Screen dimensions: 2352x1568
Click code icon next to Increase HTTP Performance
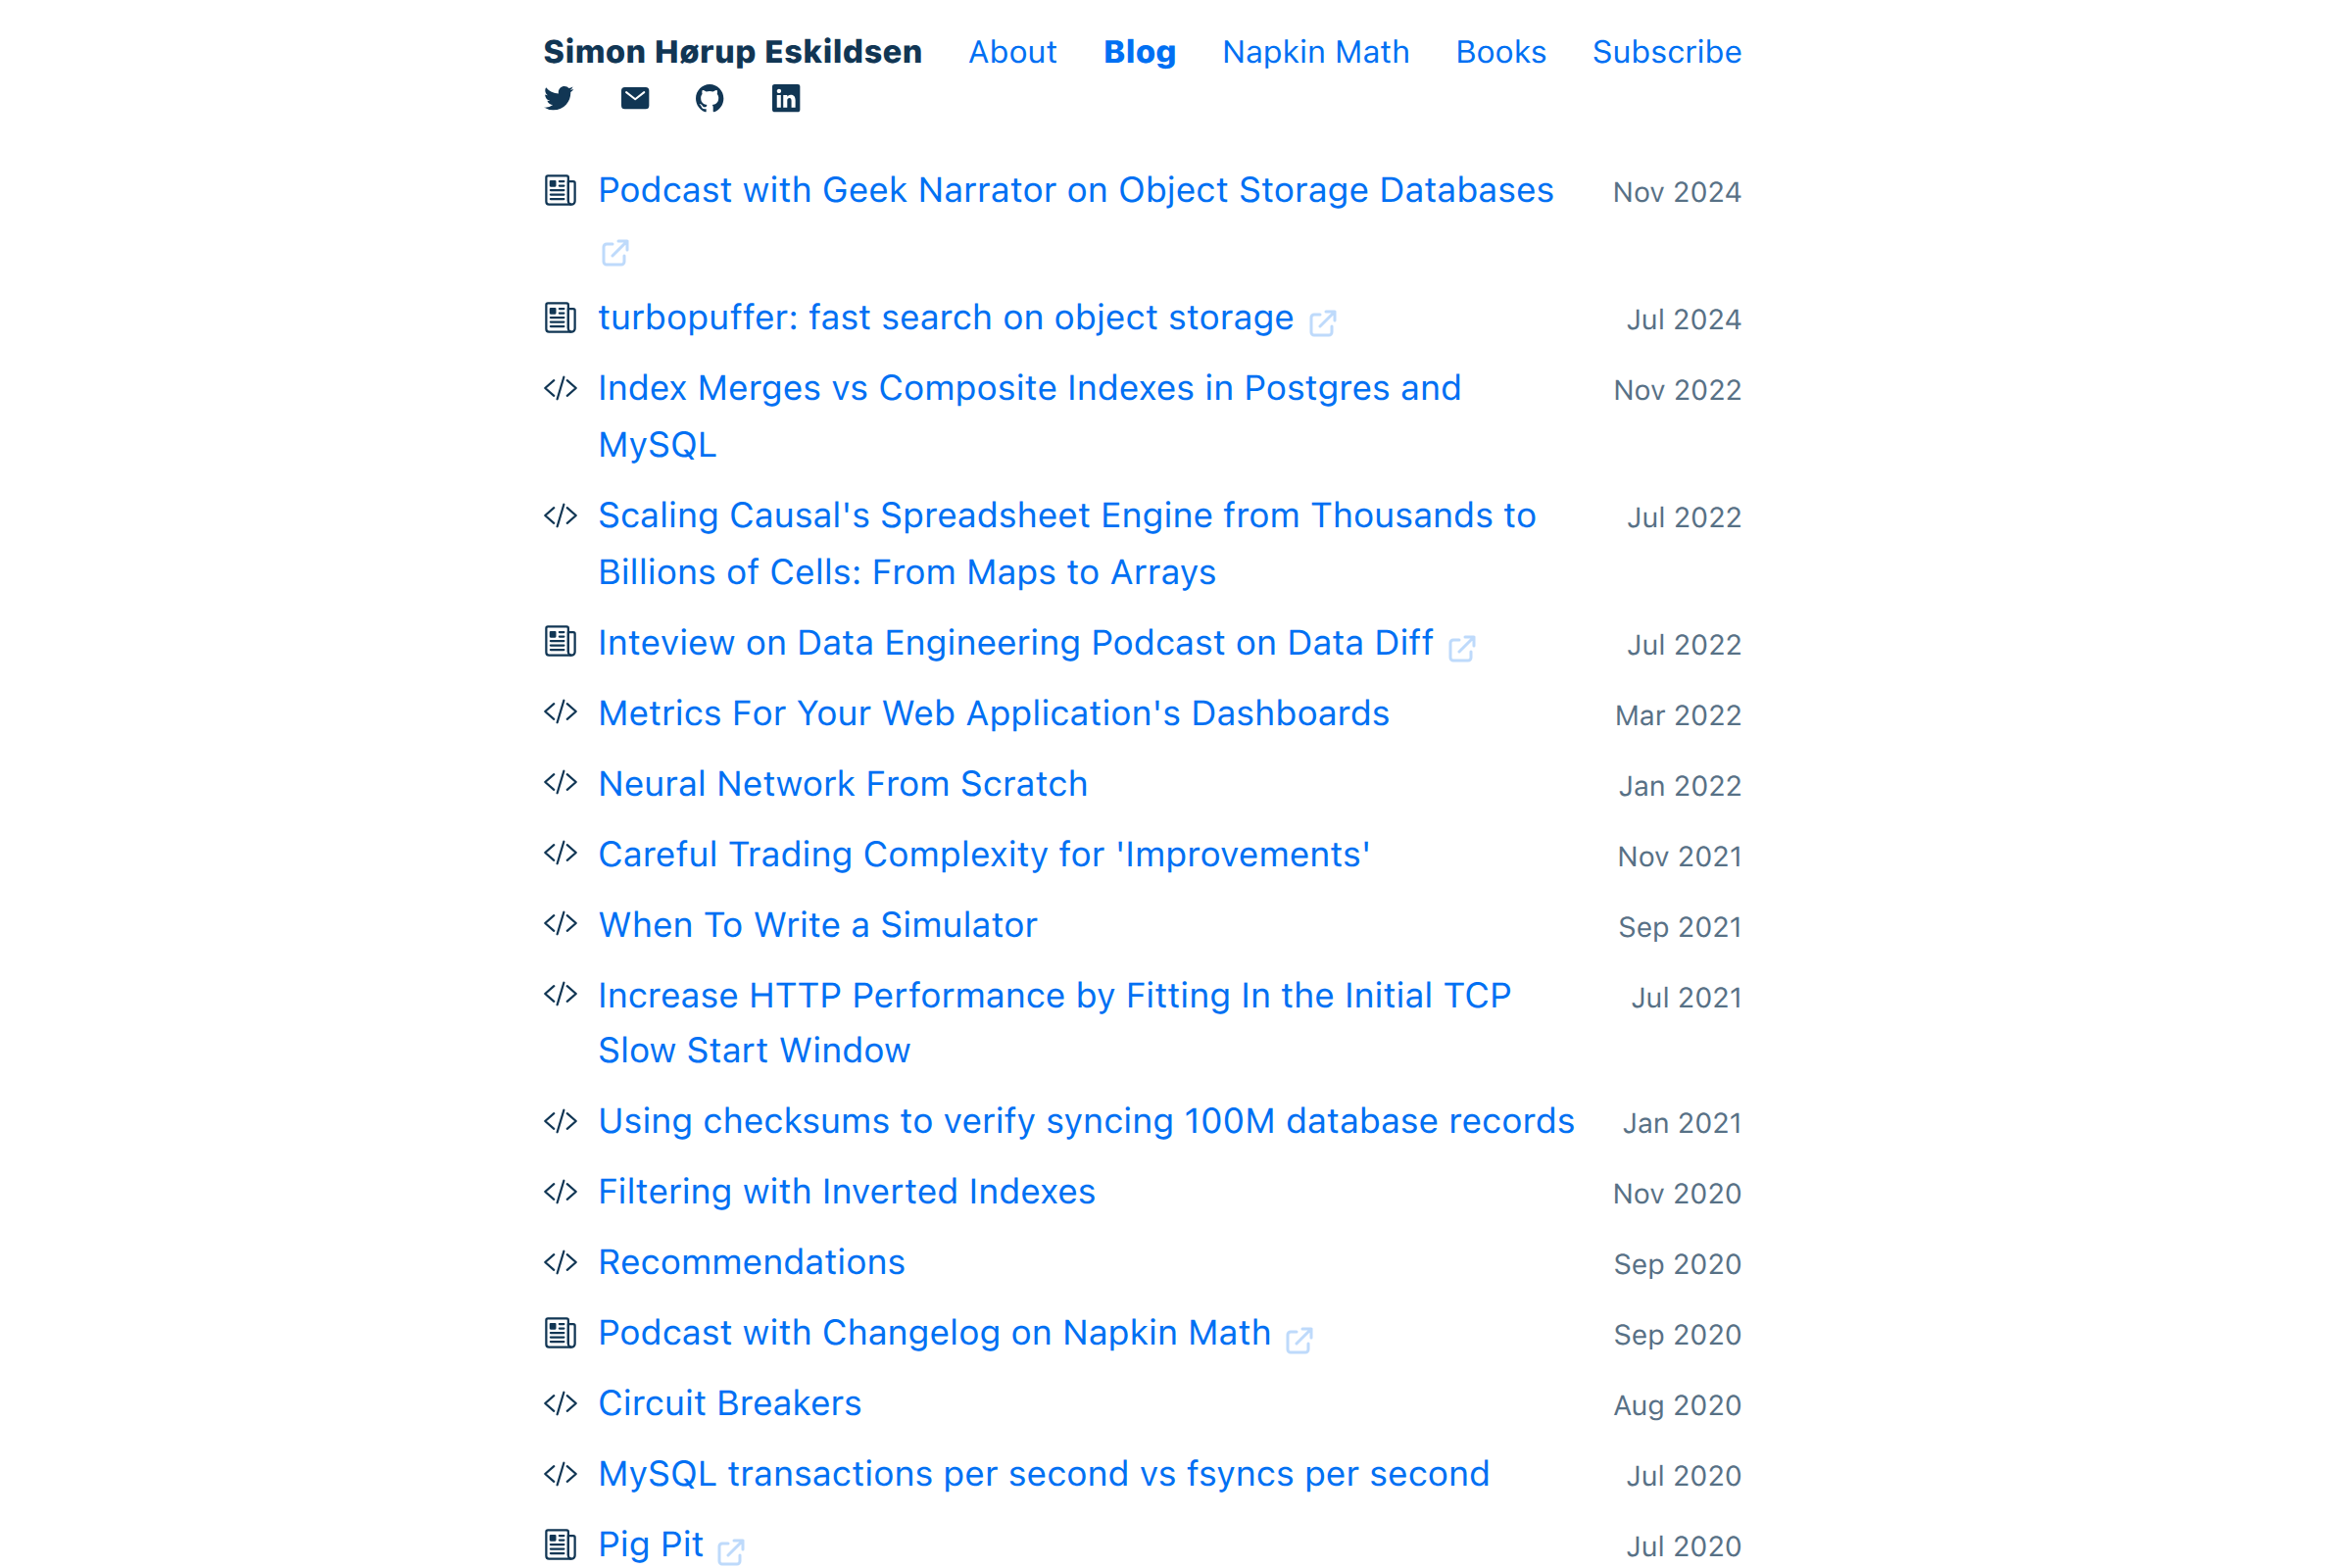click(x=560, y=994)
